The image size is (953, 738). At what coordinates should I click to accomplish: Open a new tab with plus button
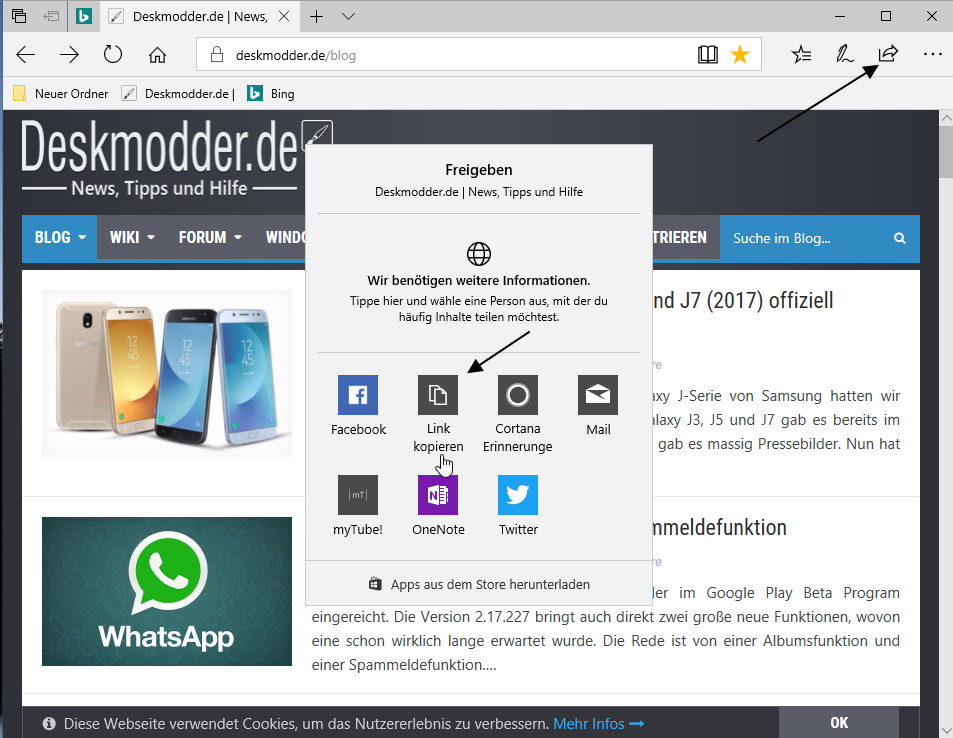tap(316, 16)
